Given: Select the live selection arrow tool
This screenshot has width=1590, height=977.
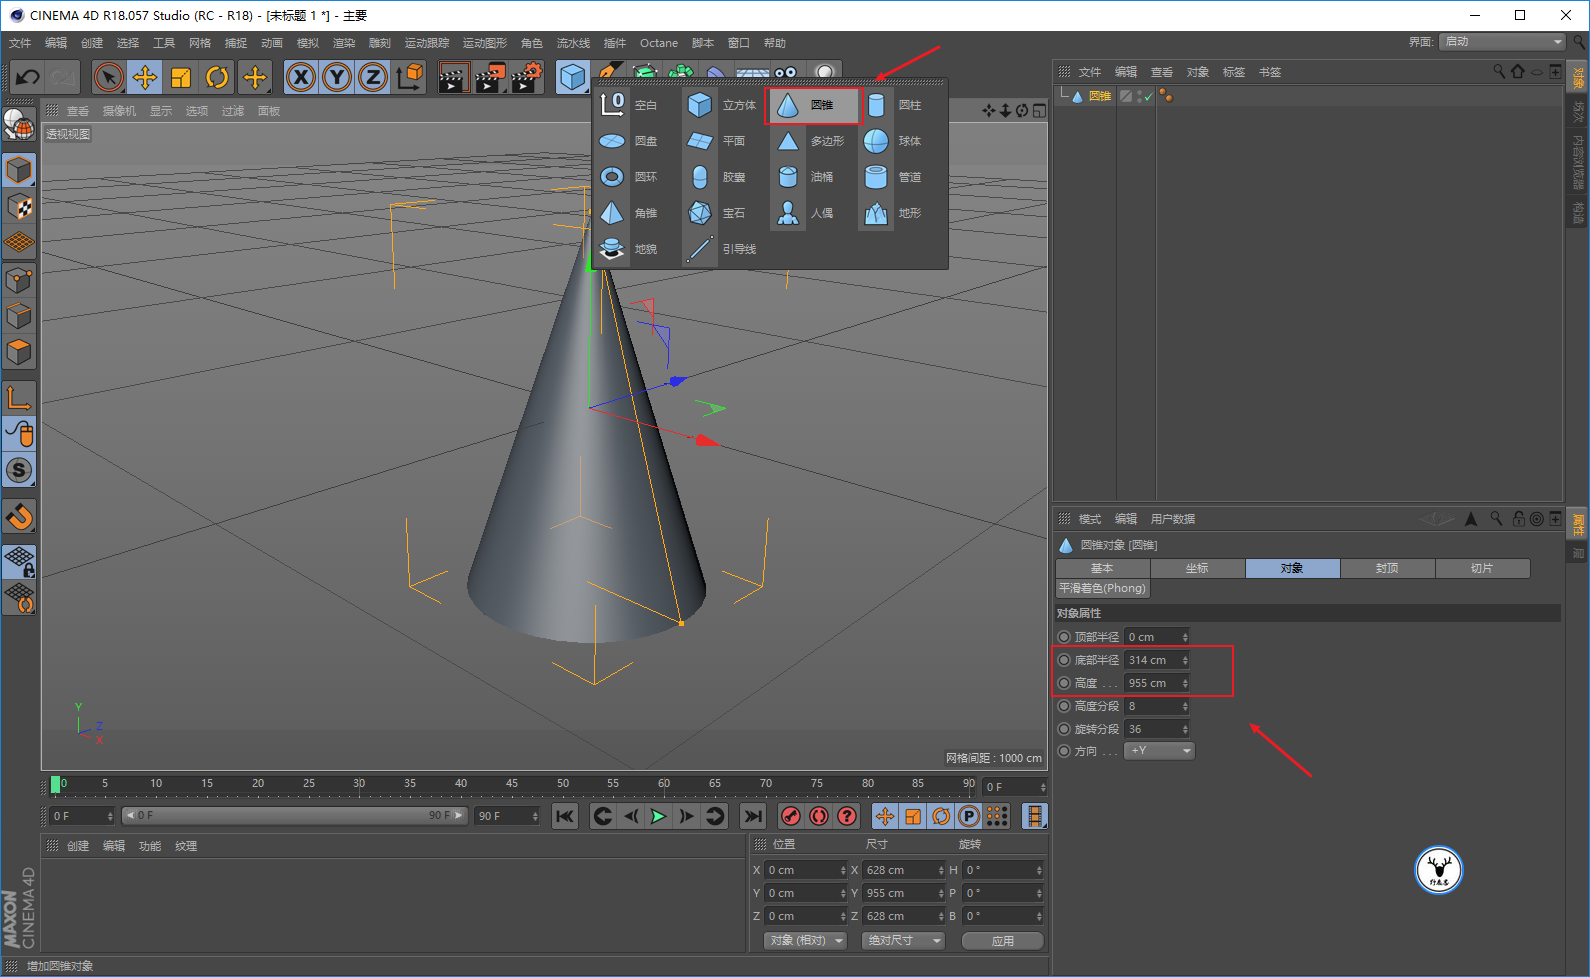Looking at the screenshot, I should click(x=109, y=77).
